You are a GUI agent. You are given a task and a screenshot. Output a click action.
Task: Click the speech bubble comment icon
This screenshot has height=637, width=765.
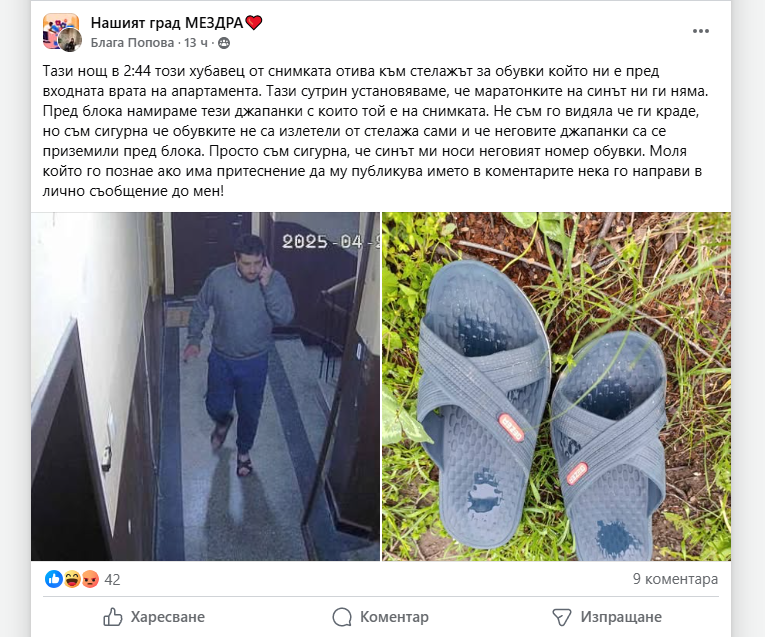coord(342,617)
